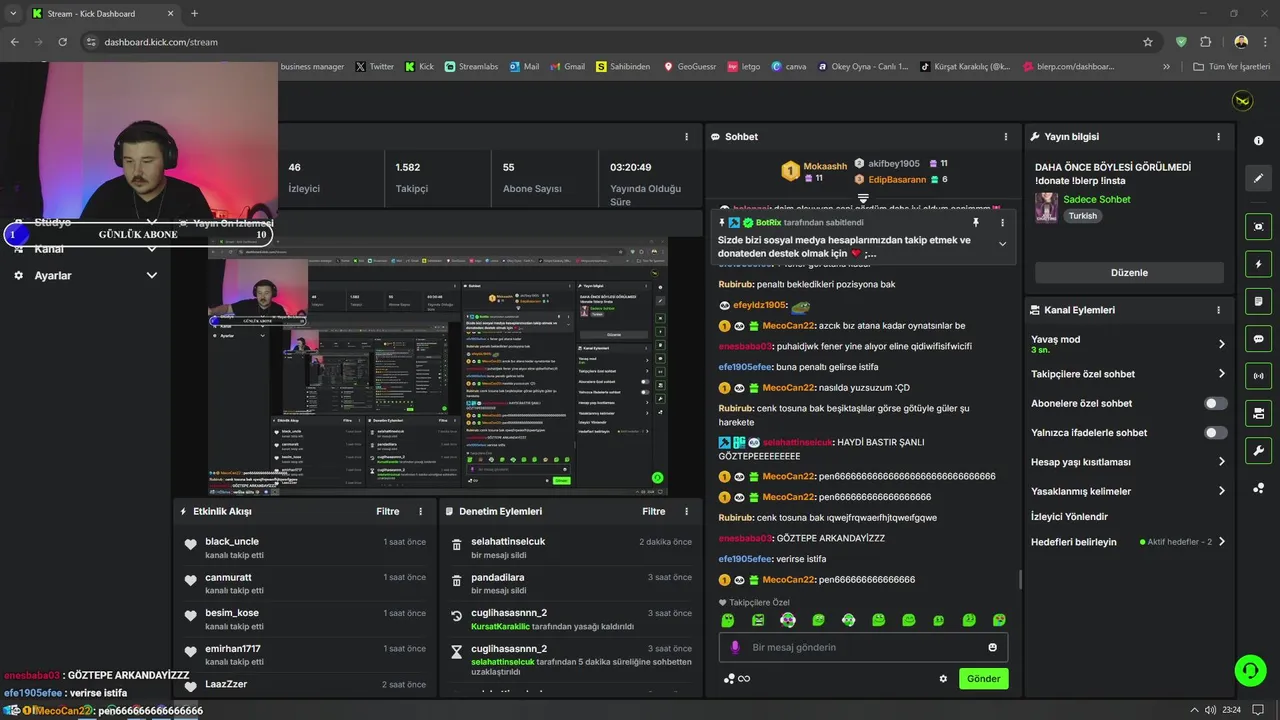
Task: Open İzleyici Yönlendir option
Action: (1069, 517)
